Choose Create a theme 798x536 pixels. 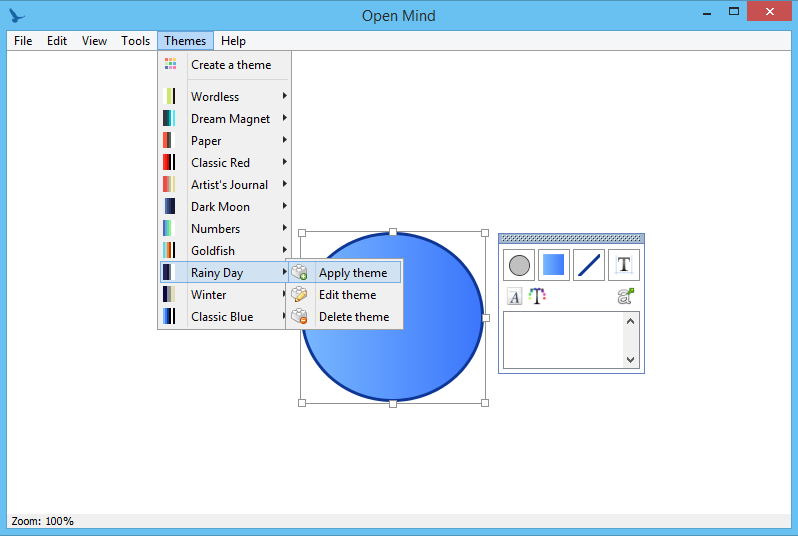pos(224,65)
